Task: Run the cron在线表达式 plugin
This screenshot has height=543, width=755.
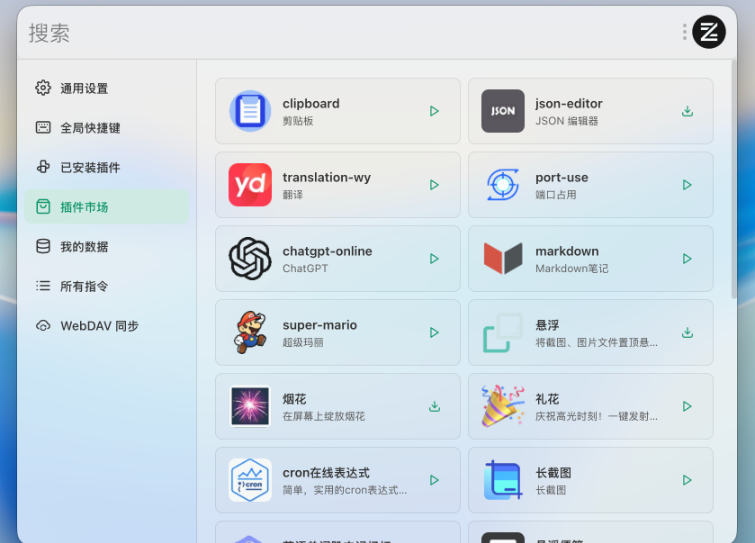Action: 434,480
